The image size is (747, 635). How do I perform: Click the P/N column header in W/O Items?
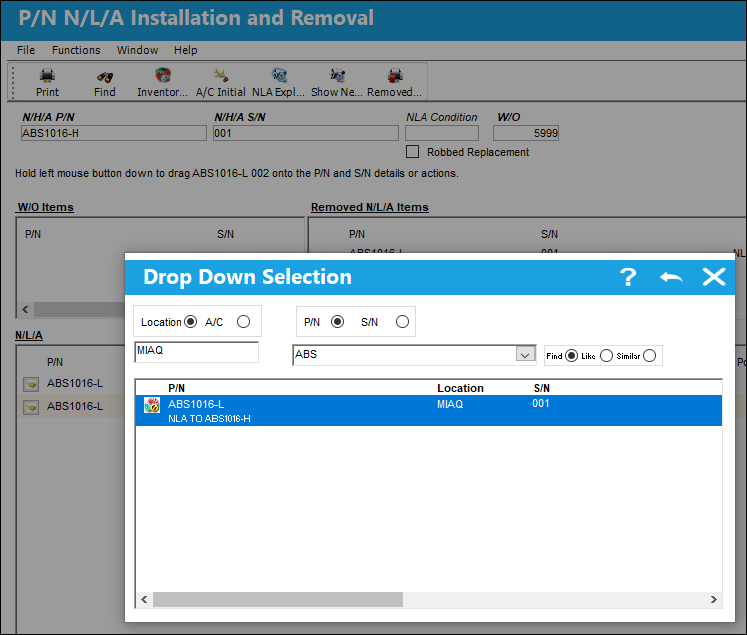click(x=33, y=234)
